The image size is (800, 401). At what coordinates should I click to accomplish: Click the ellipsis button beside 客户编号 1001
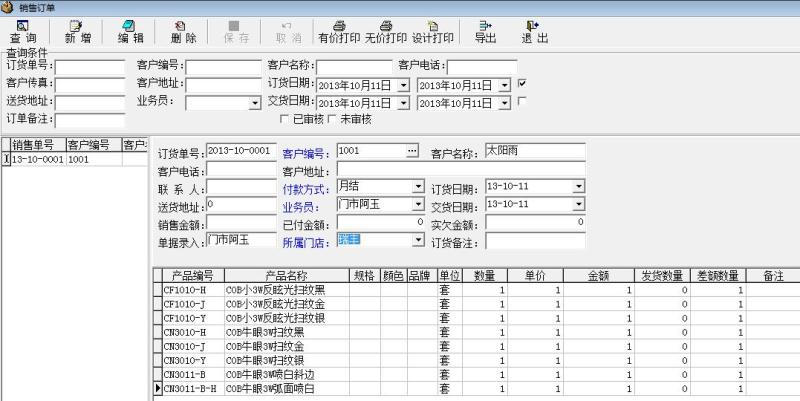point(411,151)
